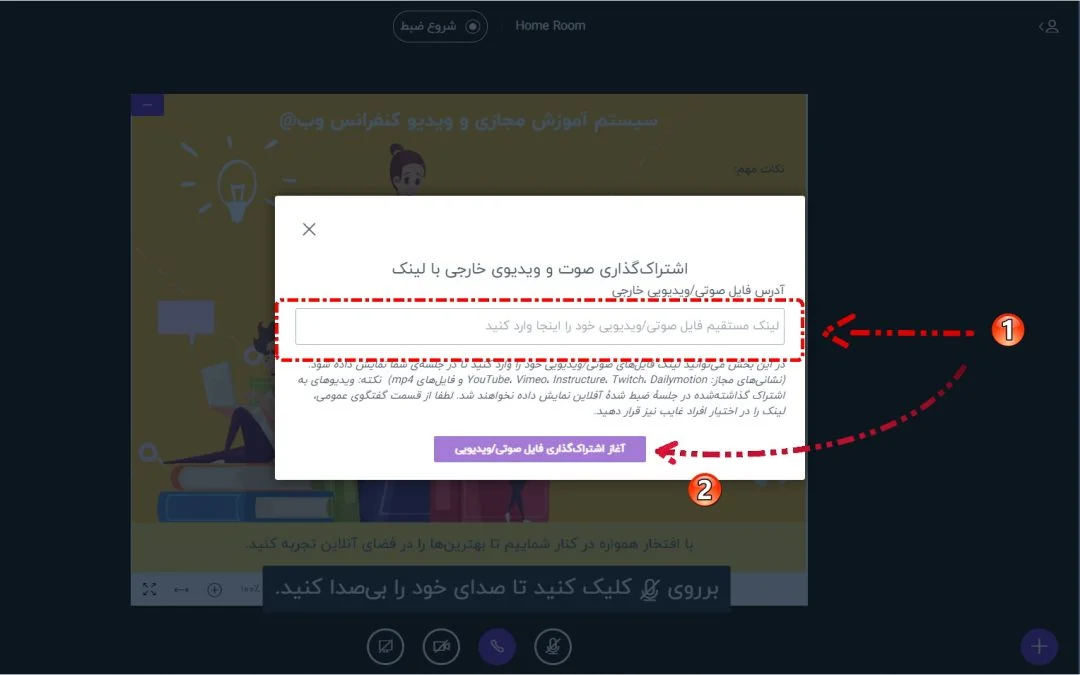Viewport: 1080px width, 675px height.
Task: Click the record circle icon beside شروع ضبط
Action: click(x=472, y=26)
